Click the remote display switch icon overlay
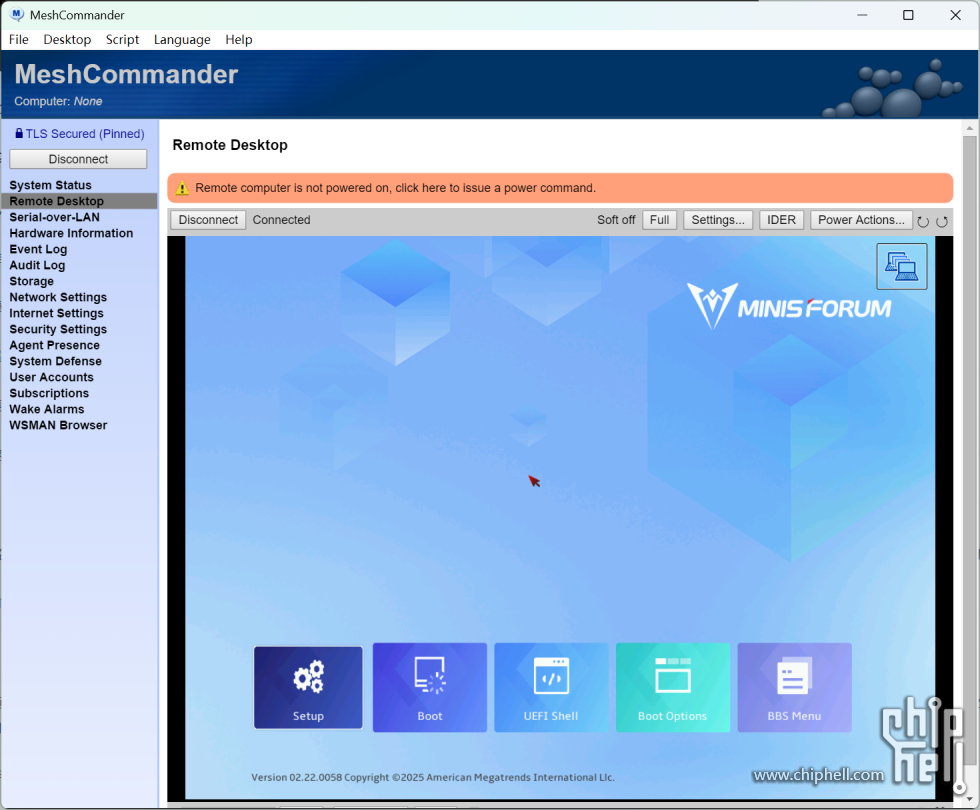Image resolution: width=980 pixels, height=810 pixels. click(901, 266)
